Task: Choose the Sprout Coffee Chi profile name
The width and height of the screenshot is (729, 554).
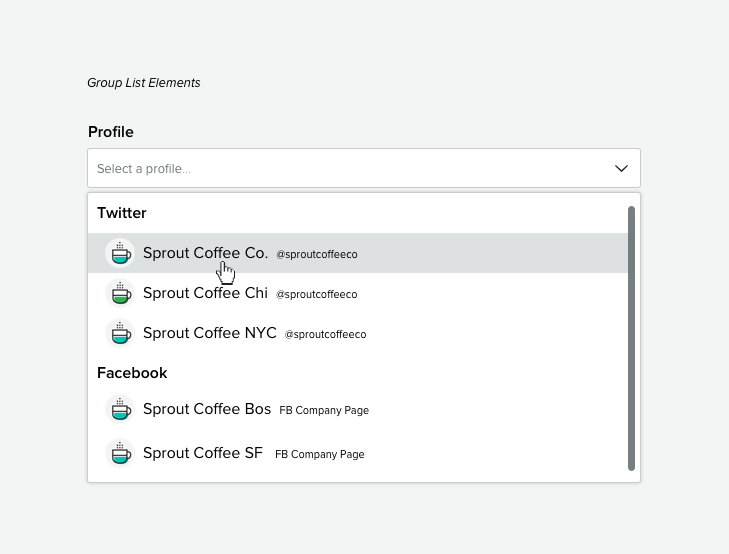Action: point(205,293)
